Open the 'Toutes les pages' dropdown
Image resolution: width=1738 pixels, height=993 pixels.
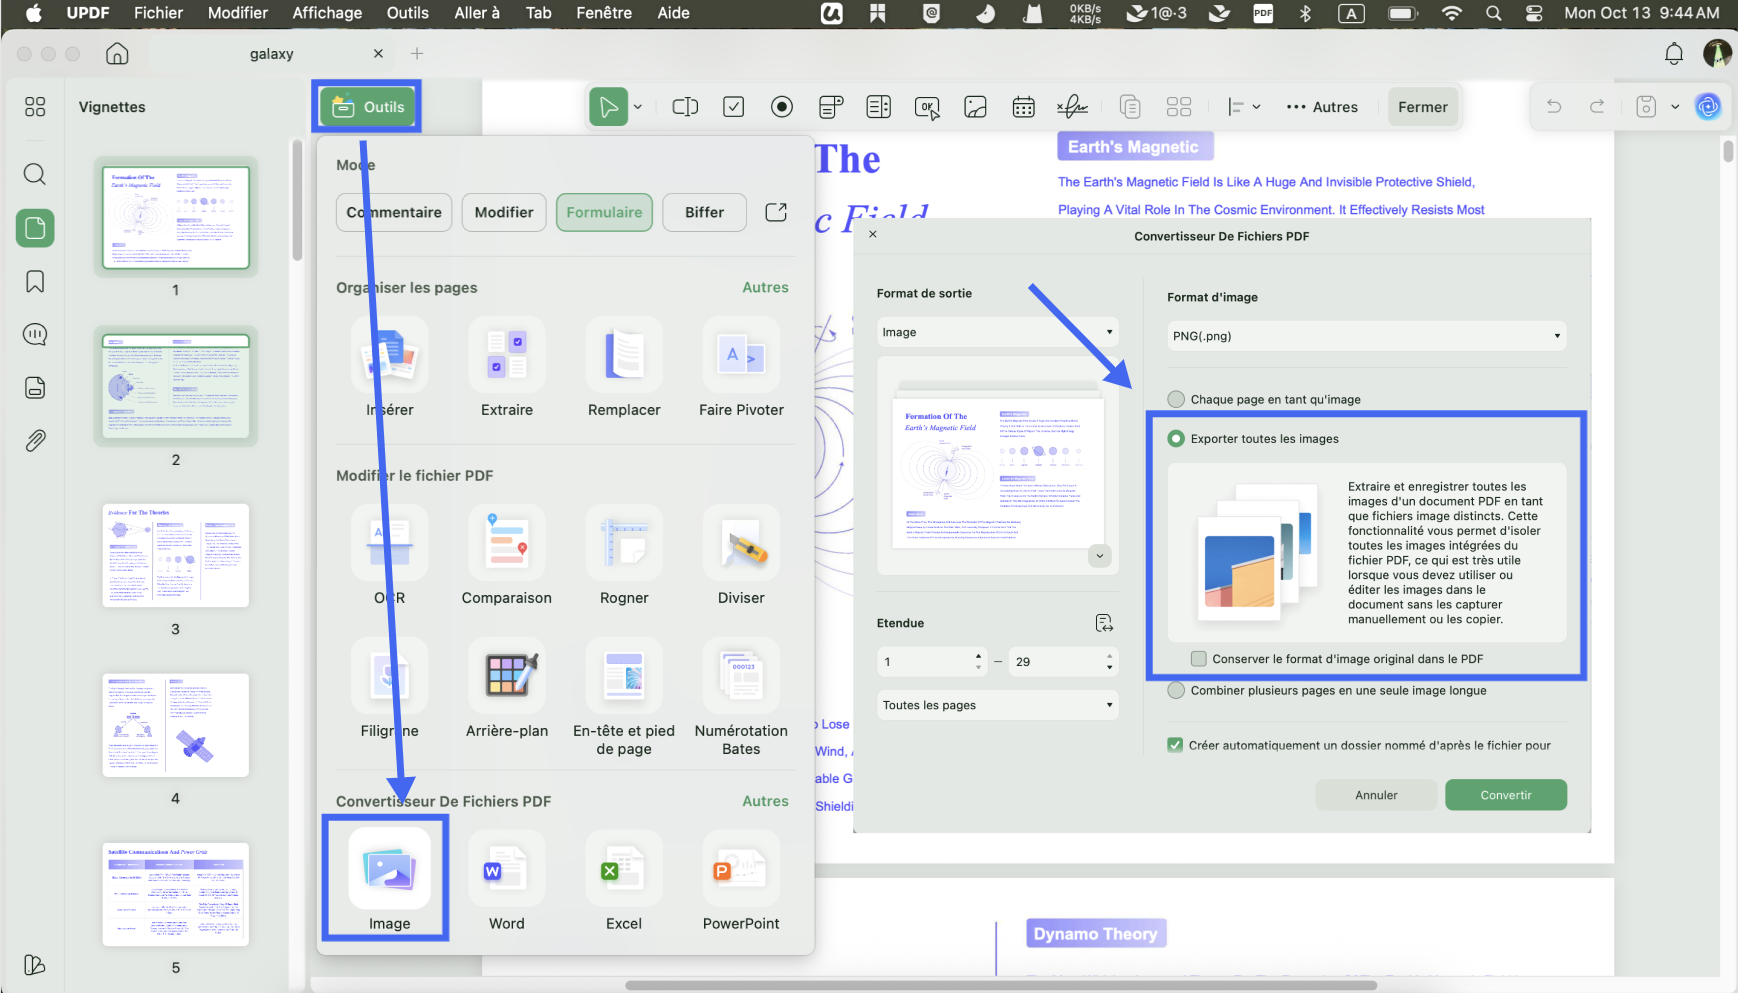pyautogui.click(x=997, y=705)
